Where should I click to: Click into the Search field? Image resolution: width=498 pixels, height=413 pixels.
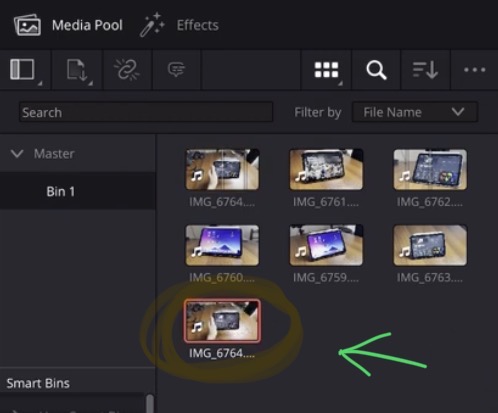(146, 112)
